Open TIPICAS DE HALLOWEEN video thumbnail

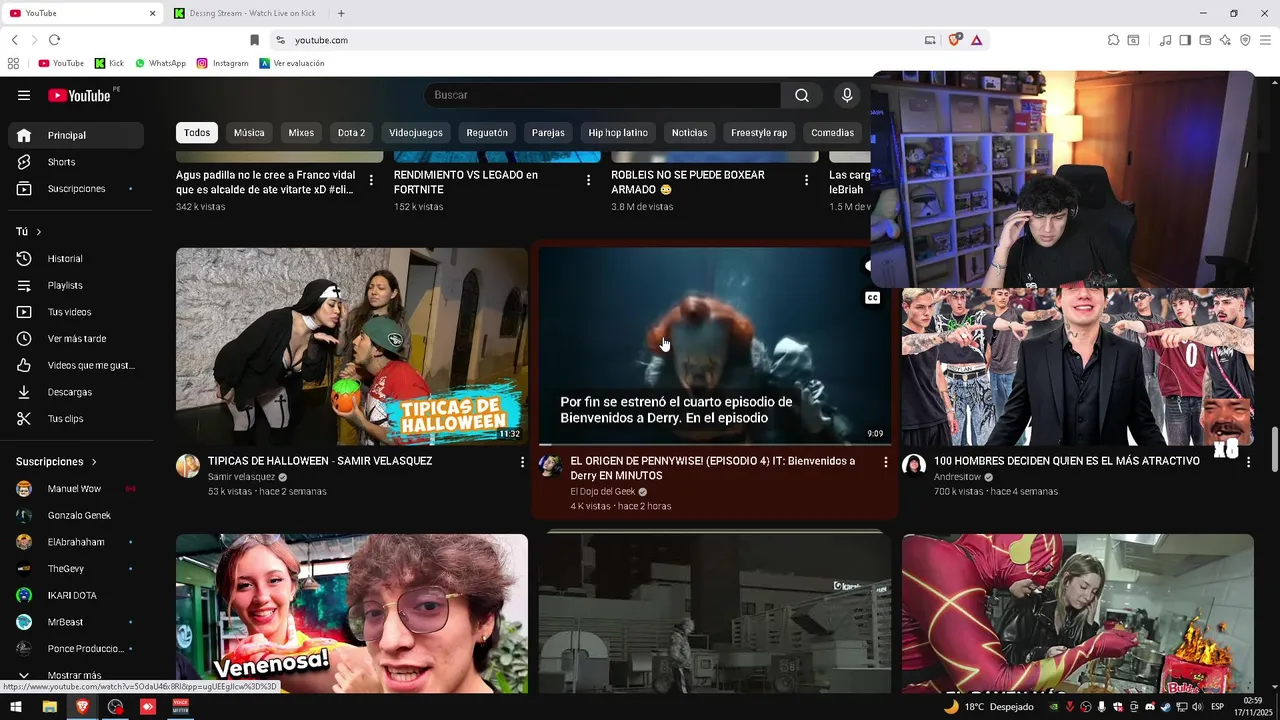pyautogui.click(x=352, y=346)
